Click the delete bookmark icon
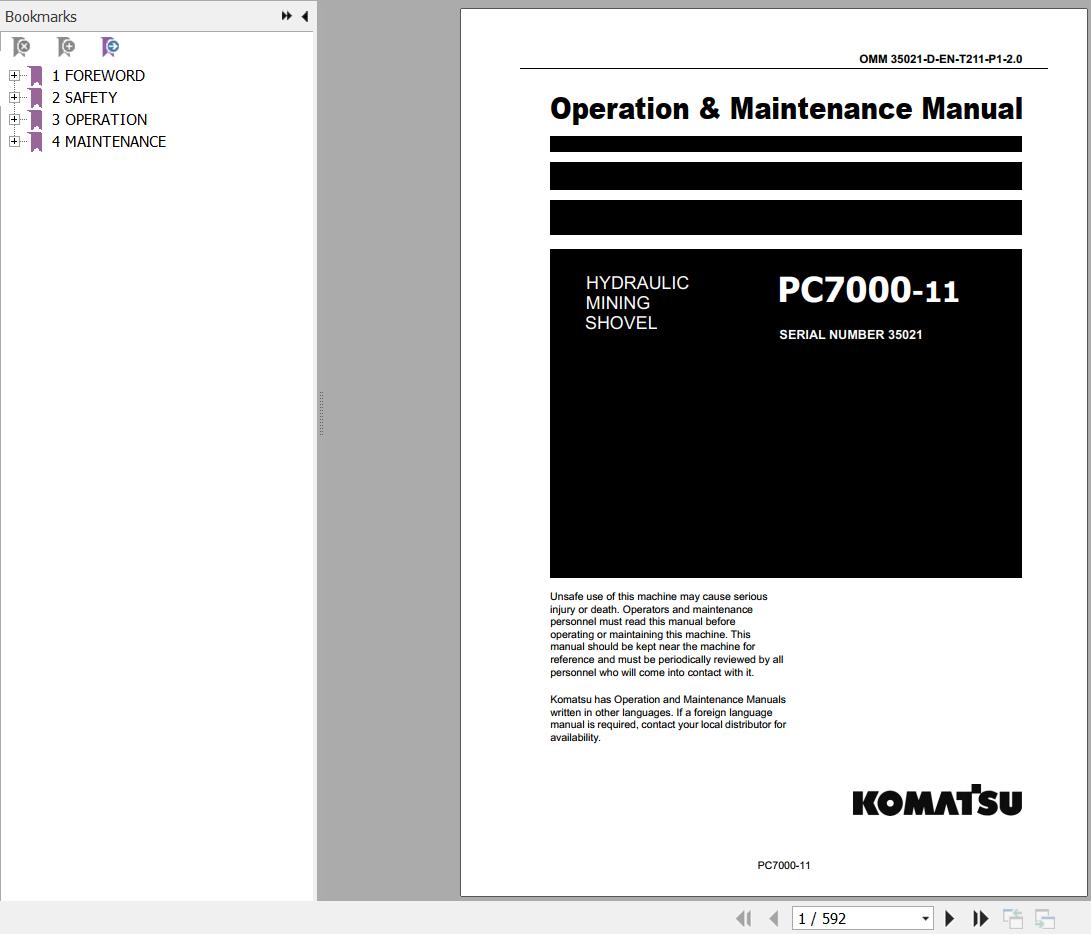The height and width of the screenshot is (934, 1091). (22, 47)
